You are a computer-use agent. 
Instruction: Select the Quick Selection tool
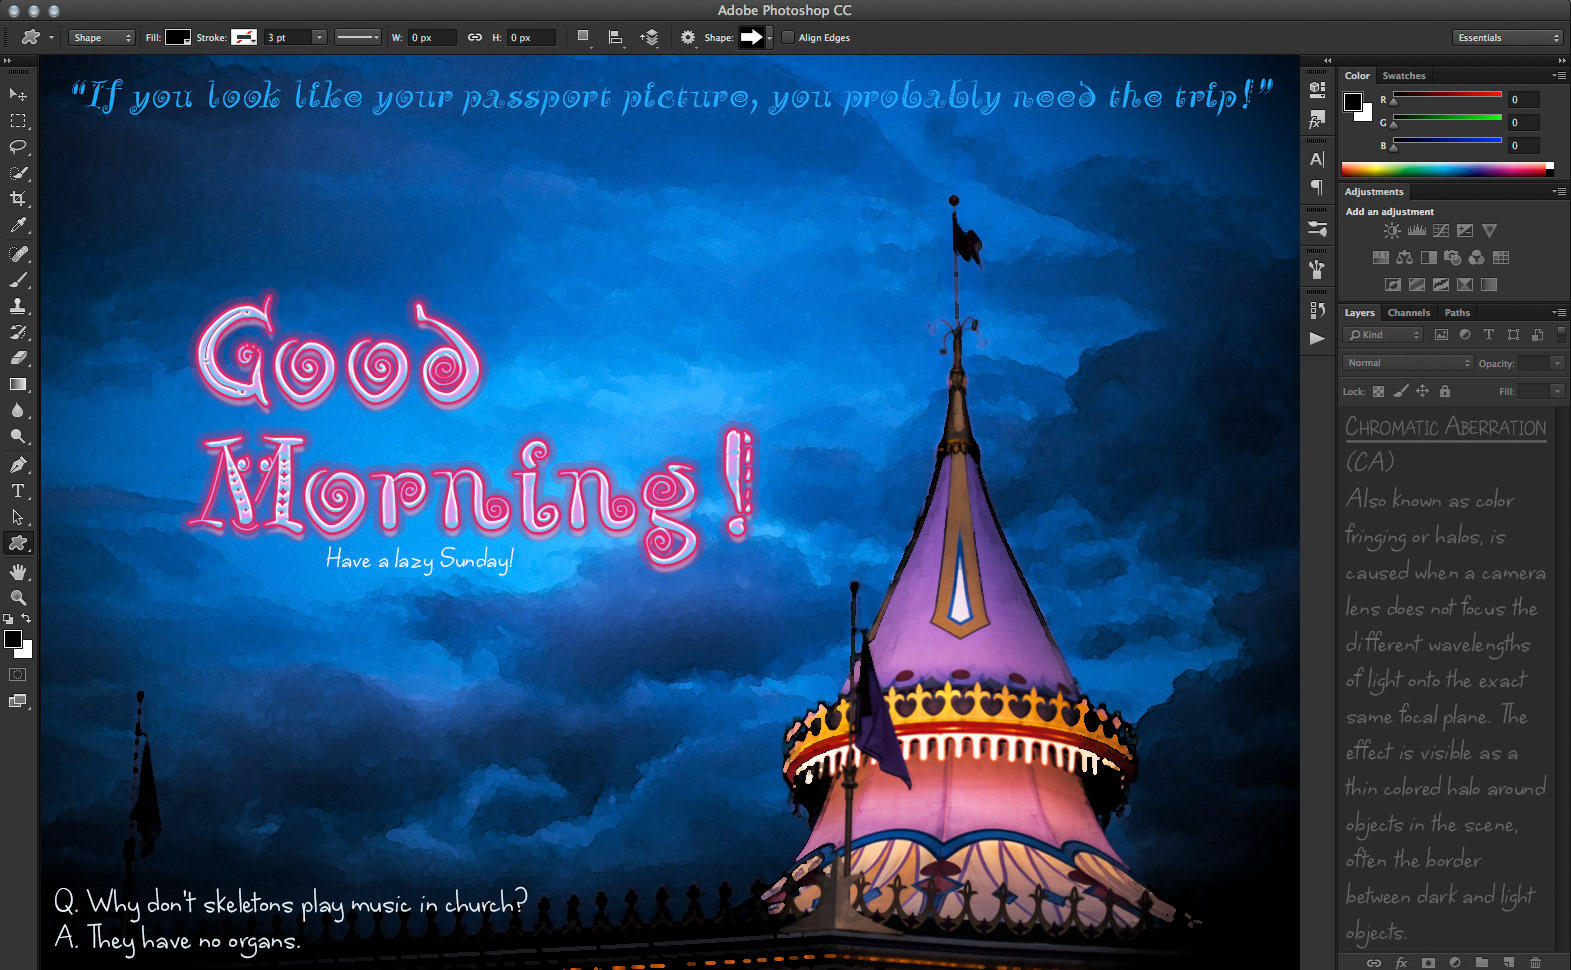[x=18, y=173]
